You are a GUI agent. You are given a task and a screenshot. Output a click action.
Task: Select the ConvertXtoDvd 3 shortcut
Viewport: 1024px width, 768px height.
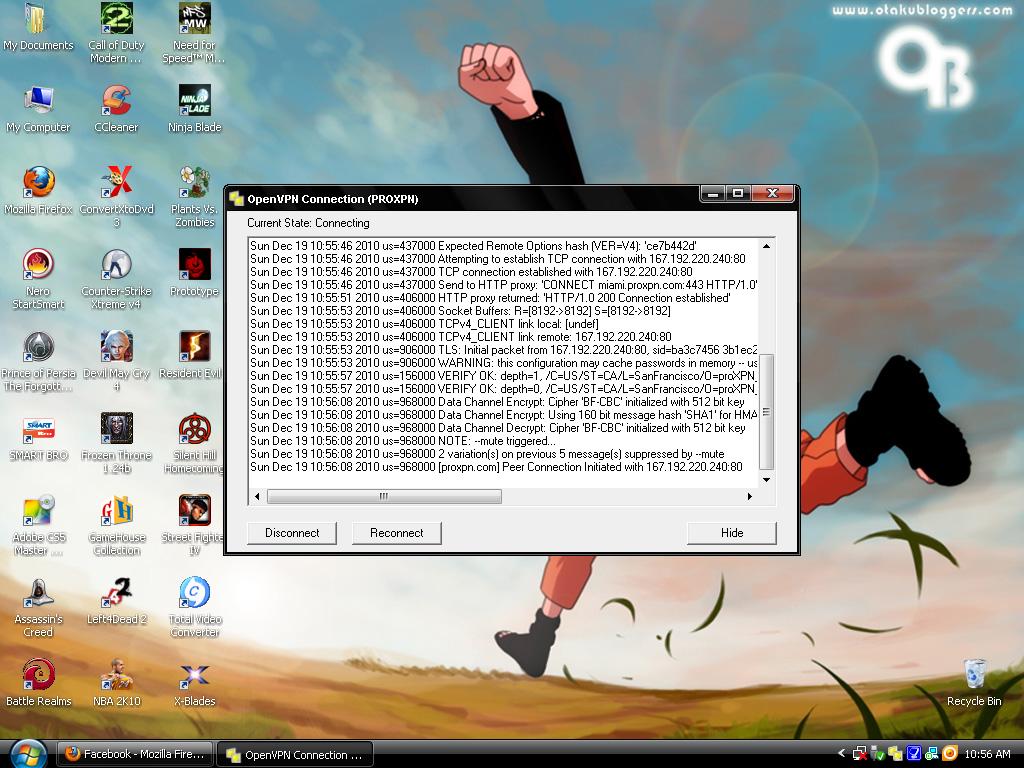(x=116, y=196)
